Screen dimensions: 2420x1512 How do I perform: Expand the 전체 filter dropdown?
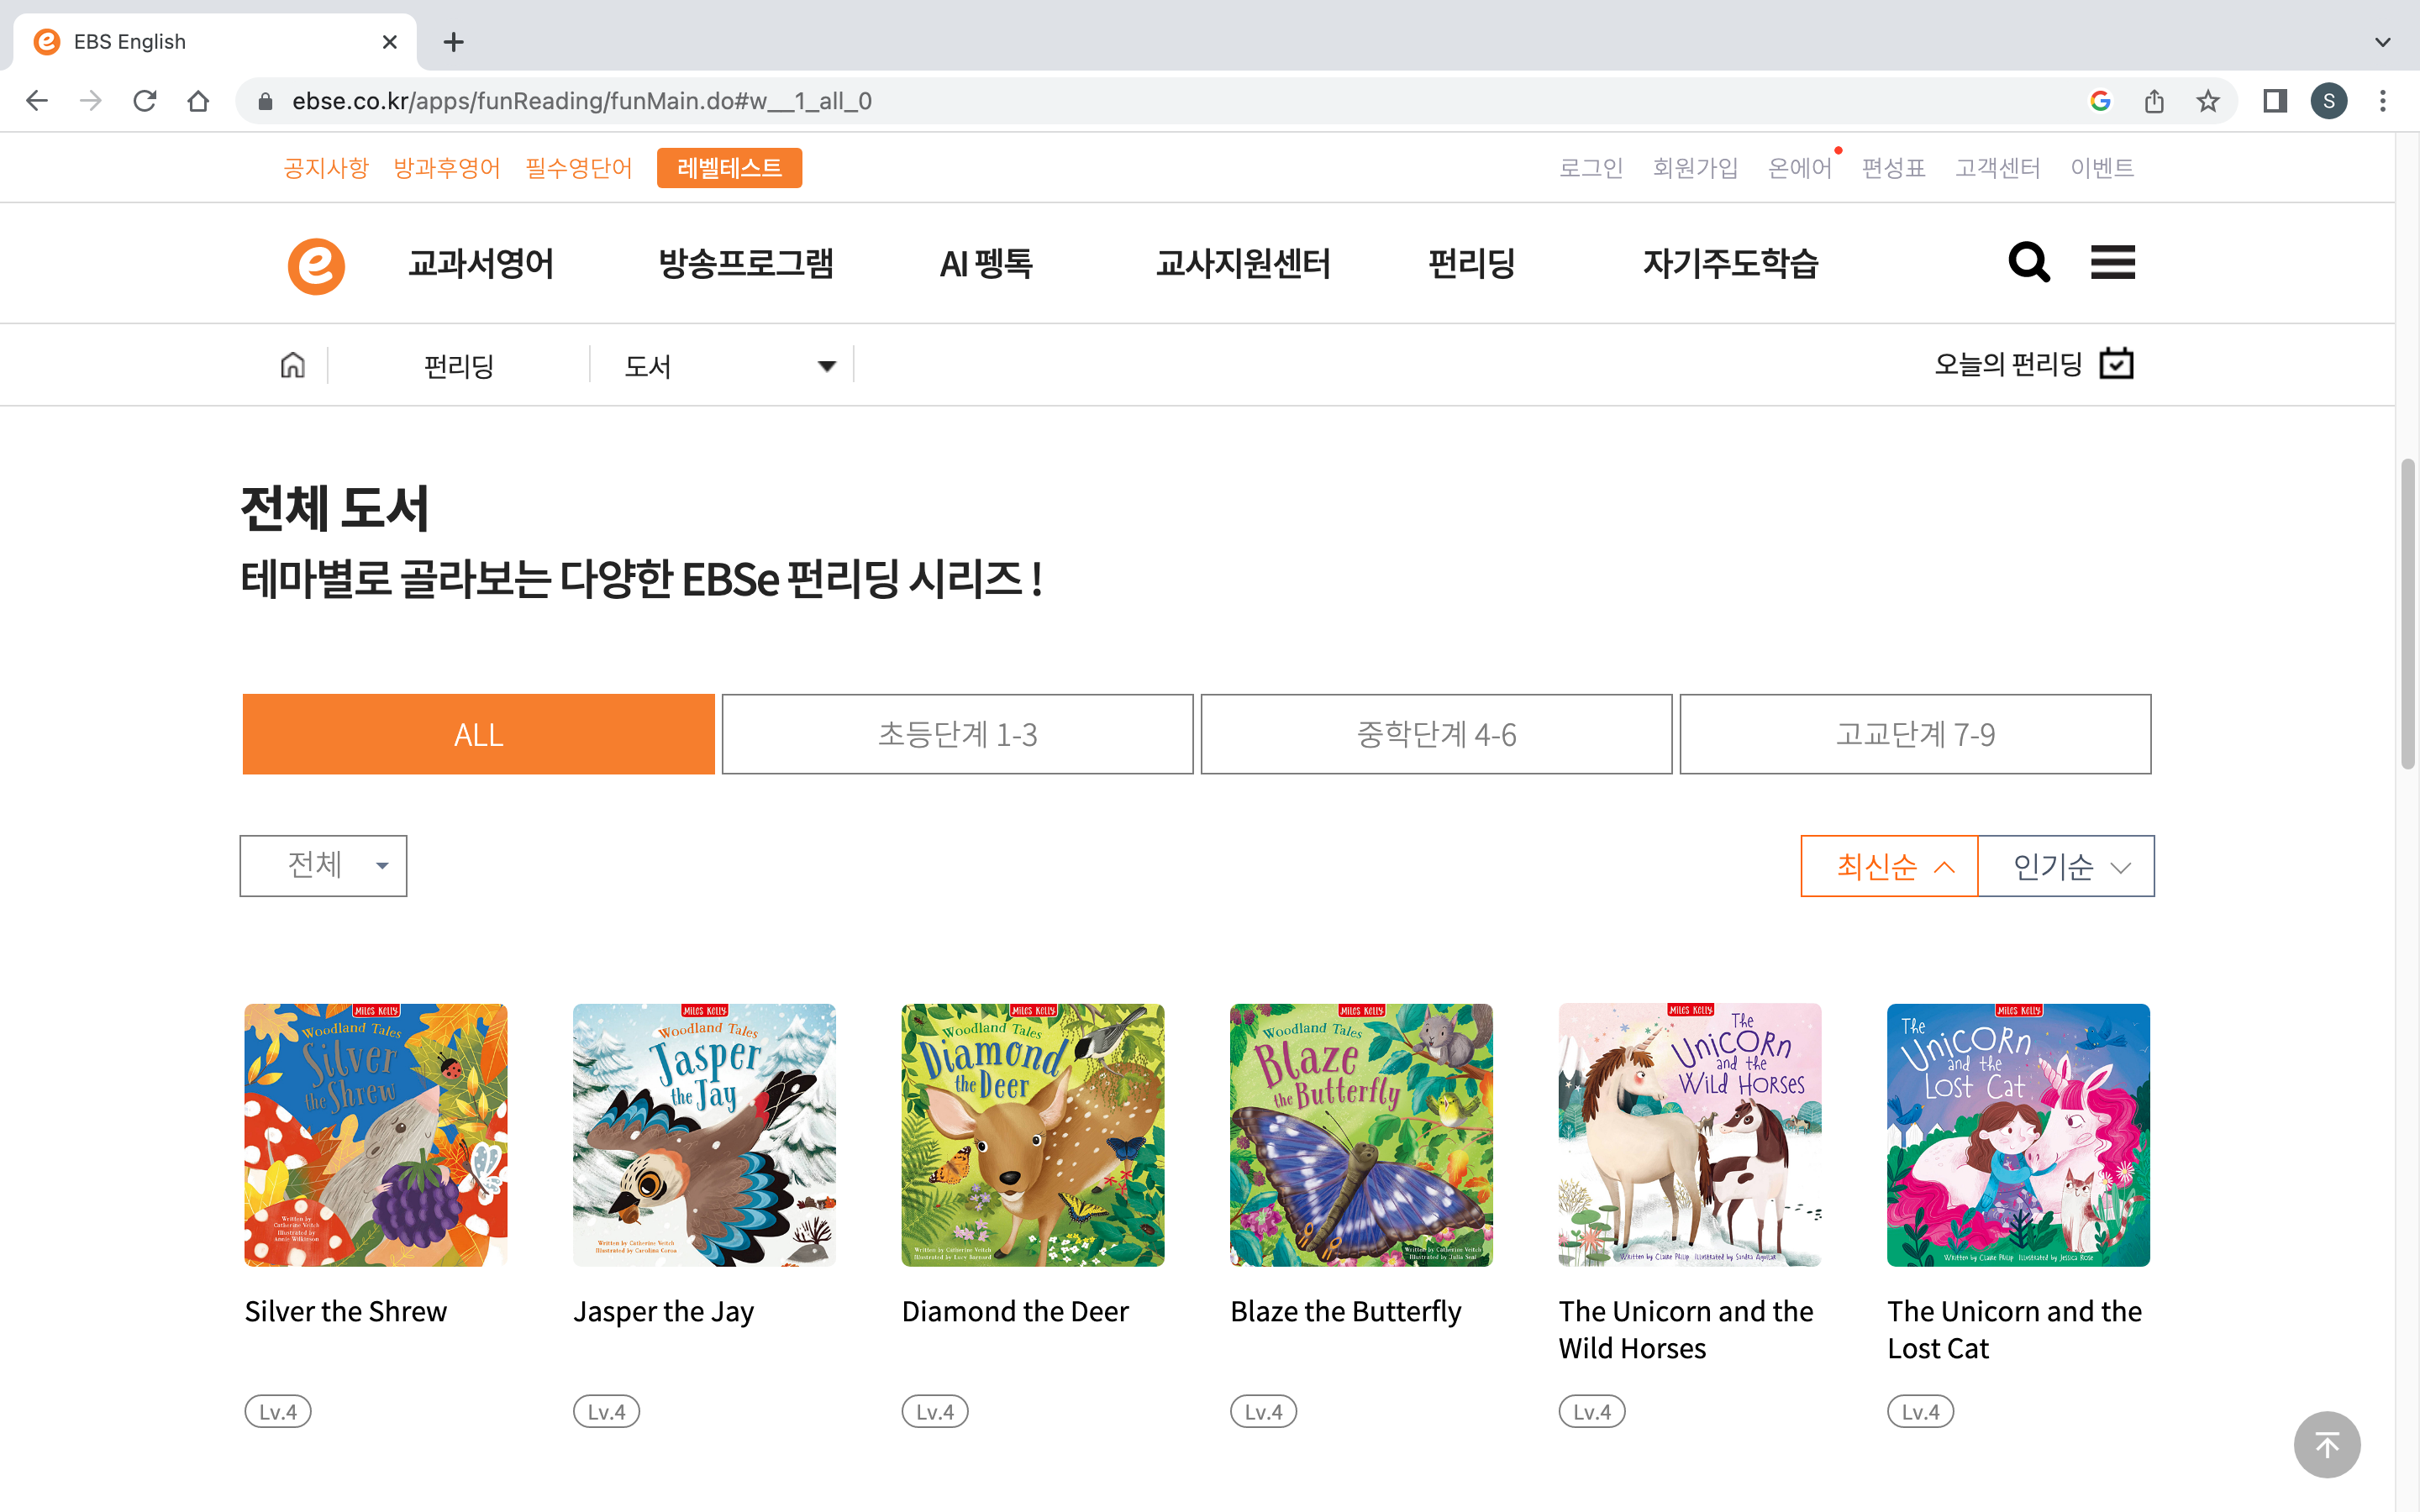[323, 866]
